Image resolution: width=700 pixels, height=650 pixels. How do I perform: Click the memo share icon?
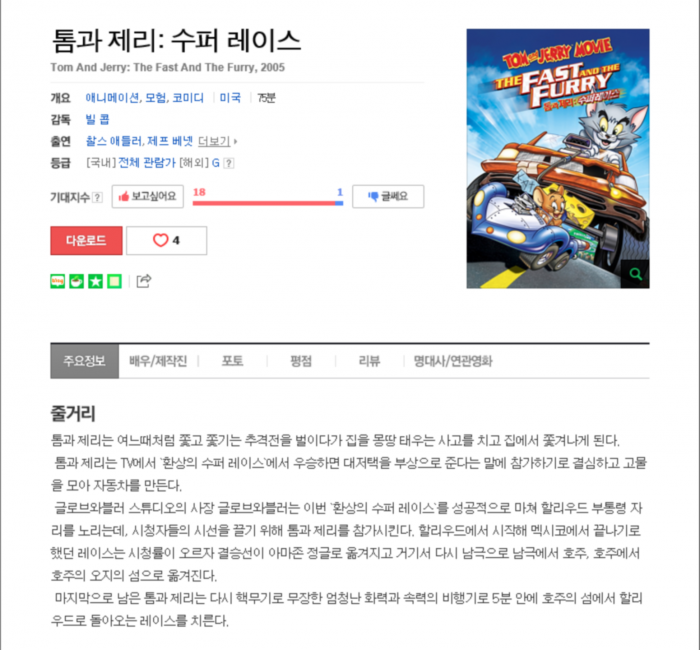pos(115,281)
